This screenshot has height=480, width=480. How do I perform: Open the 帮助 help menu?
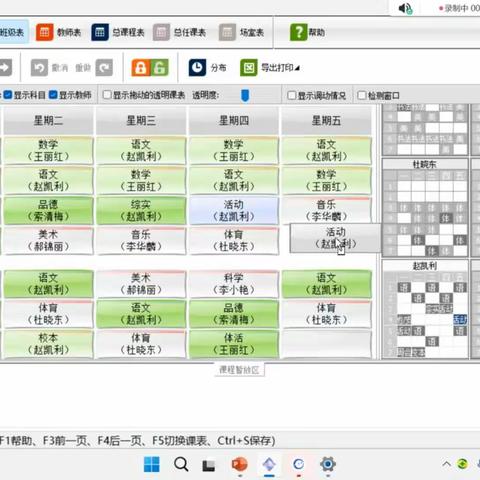[x=307, y=32]
